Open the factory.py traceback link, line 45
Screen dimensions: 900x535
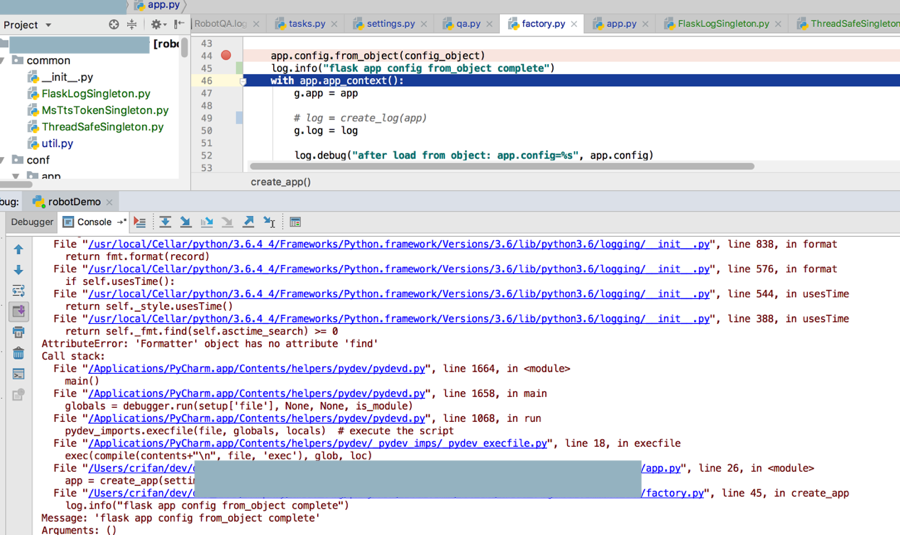click(x=673, y=493)
